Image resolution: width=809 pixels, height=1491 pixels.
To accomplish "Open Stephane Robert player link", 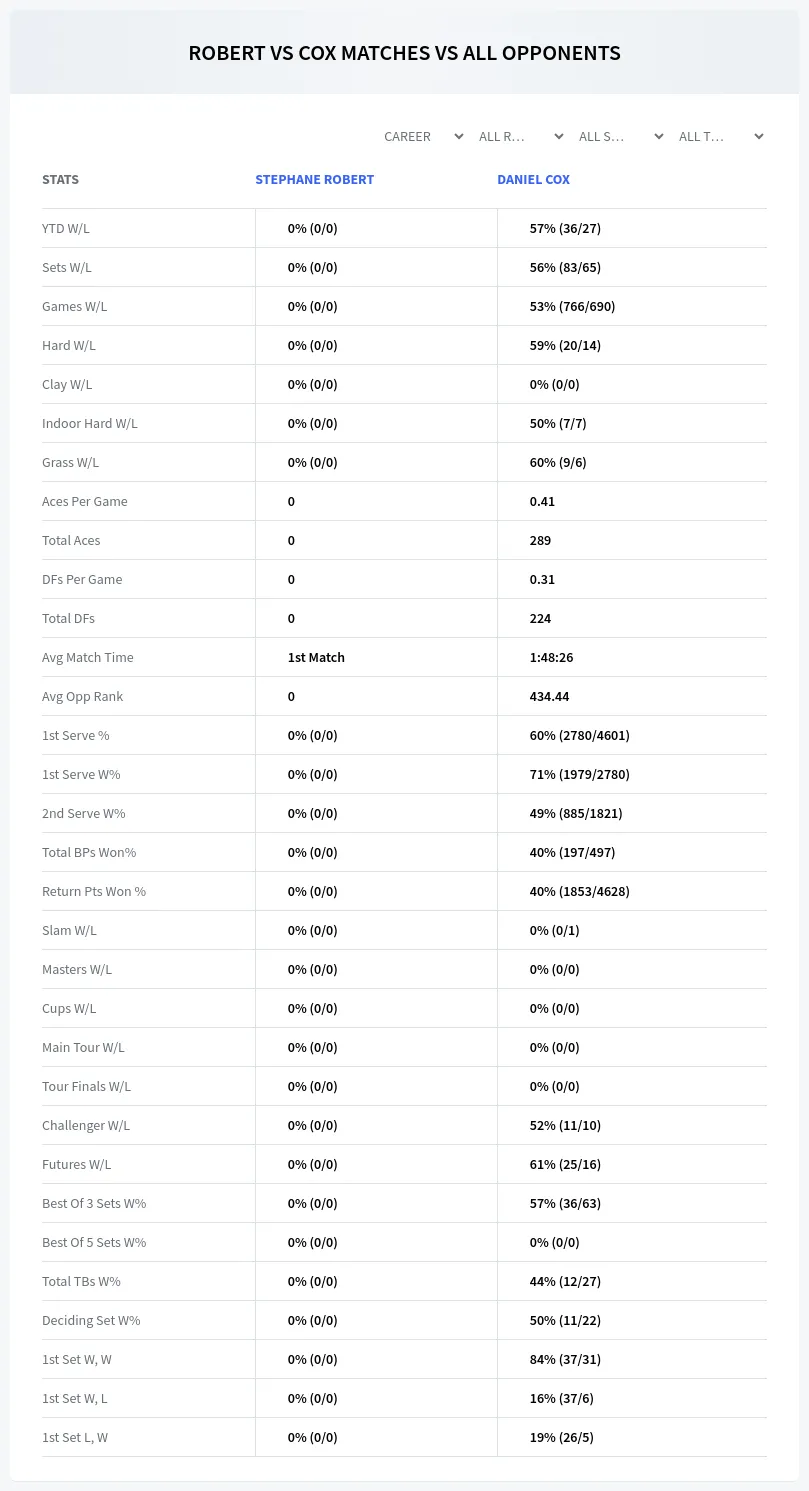I will pyautogui.click(x=314, y=180).
